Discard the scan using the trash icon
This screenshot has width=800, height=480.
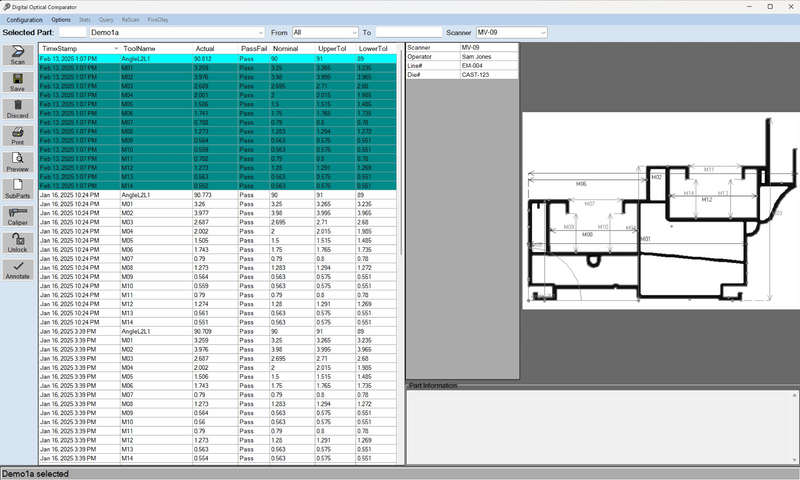click(18, 108)
